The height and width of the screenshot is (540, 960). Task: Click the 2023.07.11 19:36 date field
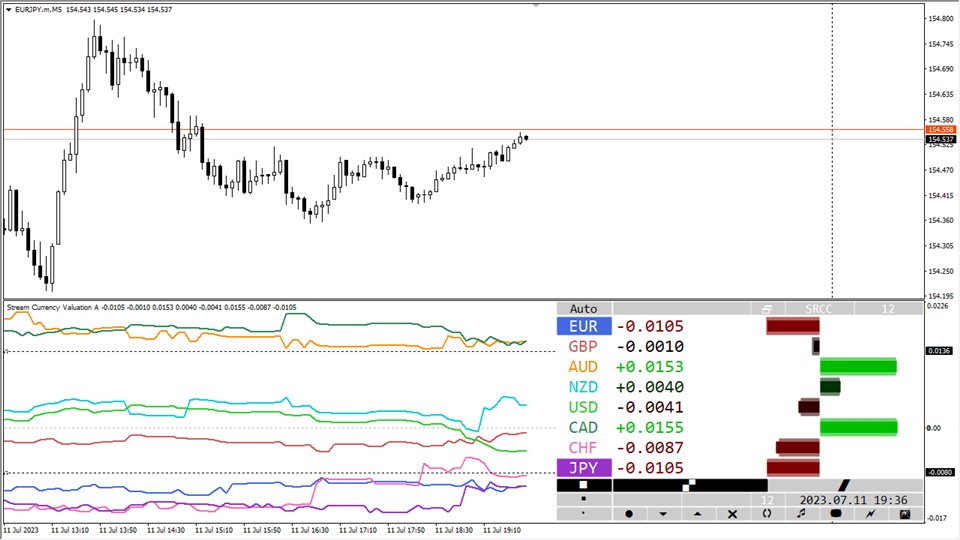tap(853, 500)
